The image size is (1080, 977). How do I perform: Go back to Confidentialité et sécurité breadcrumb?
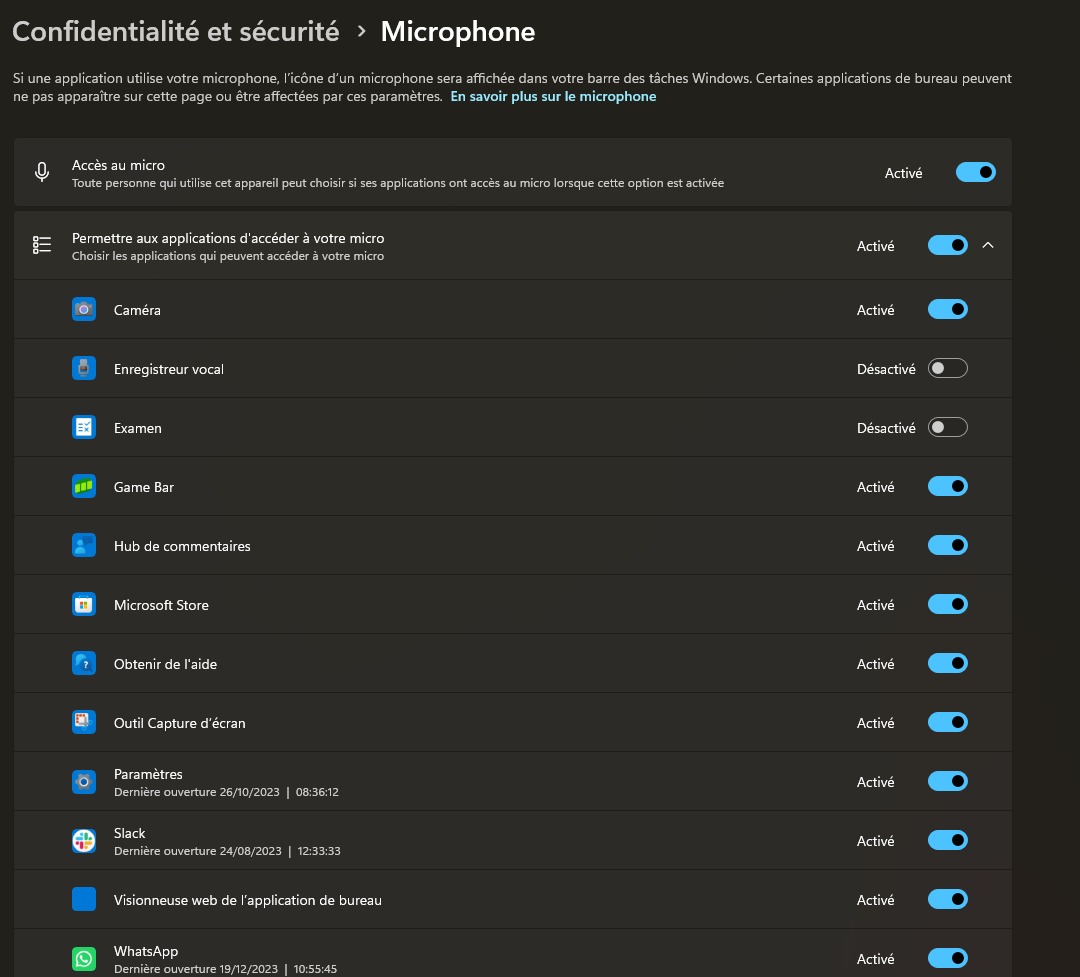(x=176, y=32)
